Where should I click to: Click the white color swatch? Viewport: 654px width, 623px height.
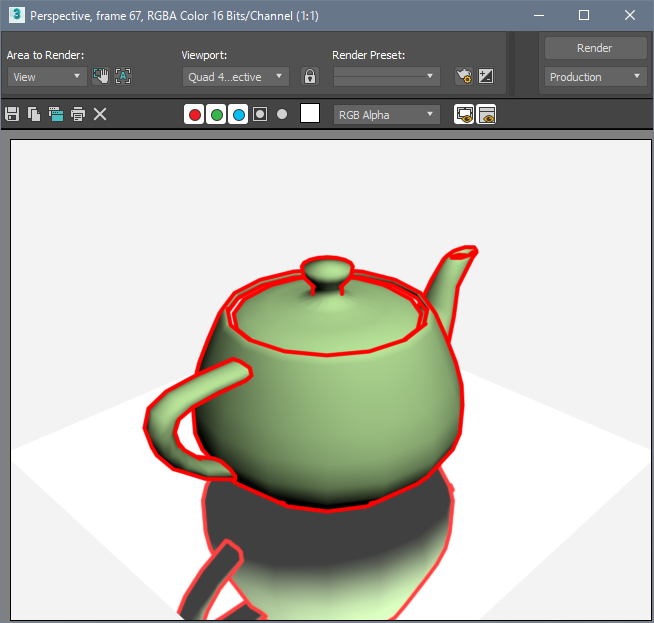tap(310, 114)
